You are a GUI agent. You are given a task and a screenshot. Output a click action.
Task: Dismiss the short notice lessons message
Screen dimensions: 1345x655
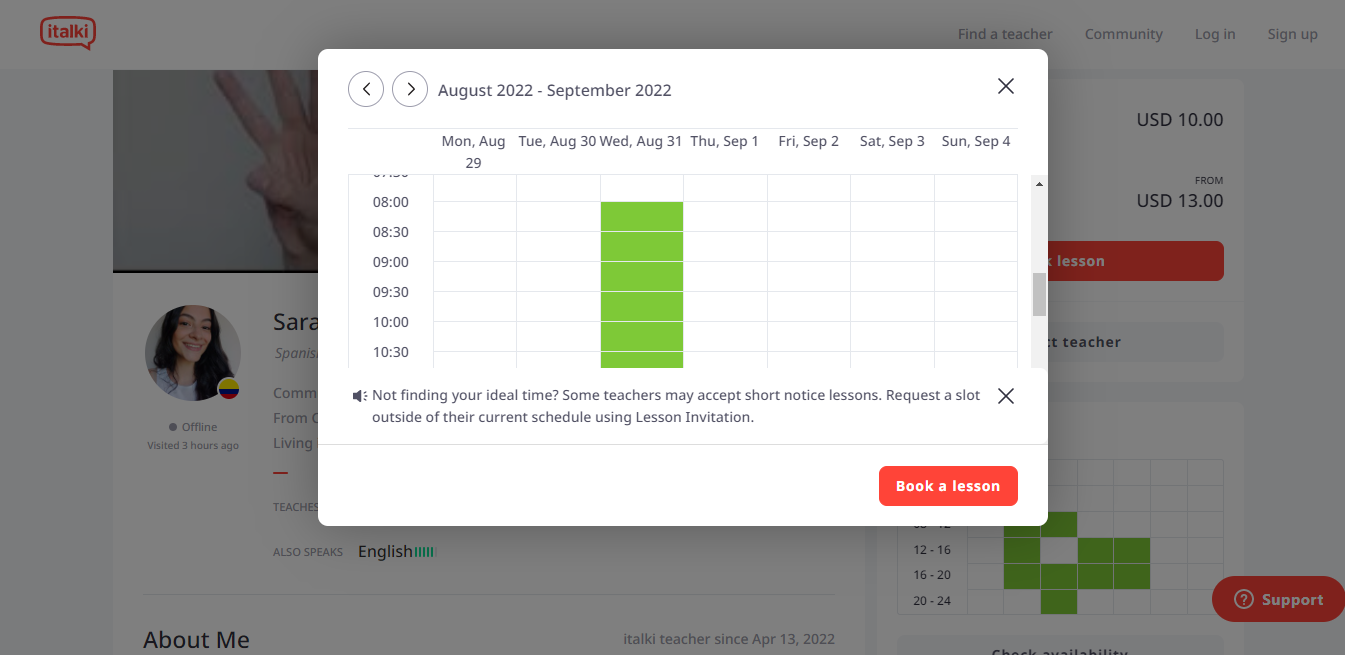click(x=1006, y=396)
